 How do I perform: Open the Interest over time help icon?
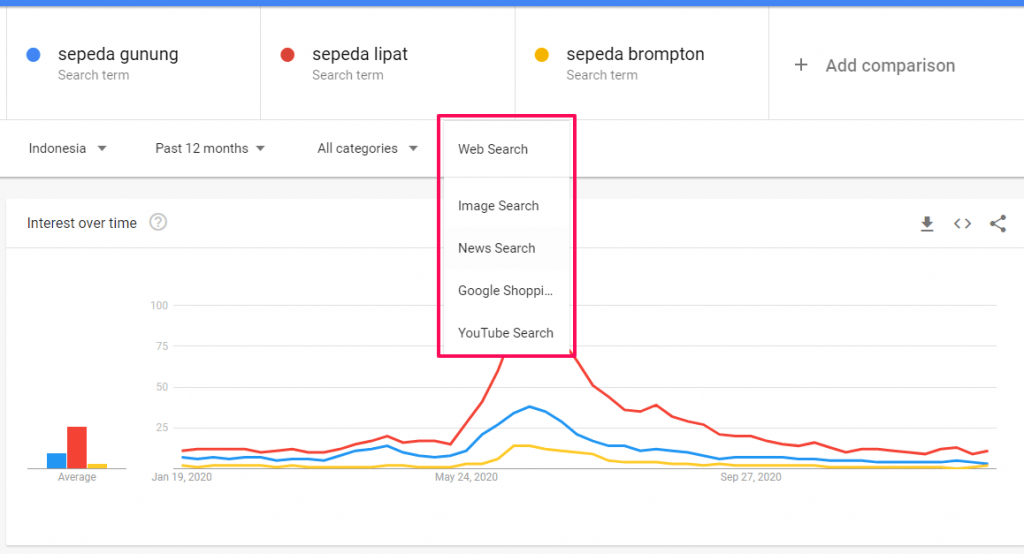[158, 223]
